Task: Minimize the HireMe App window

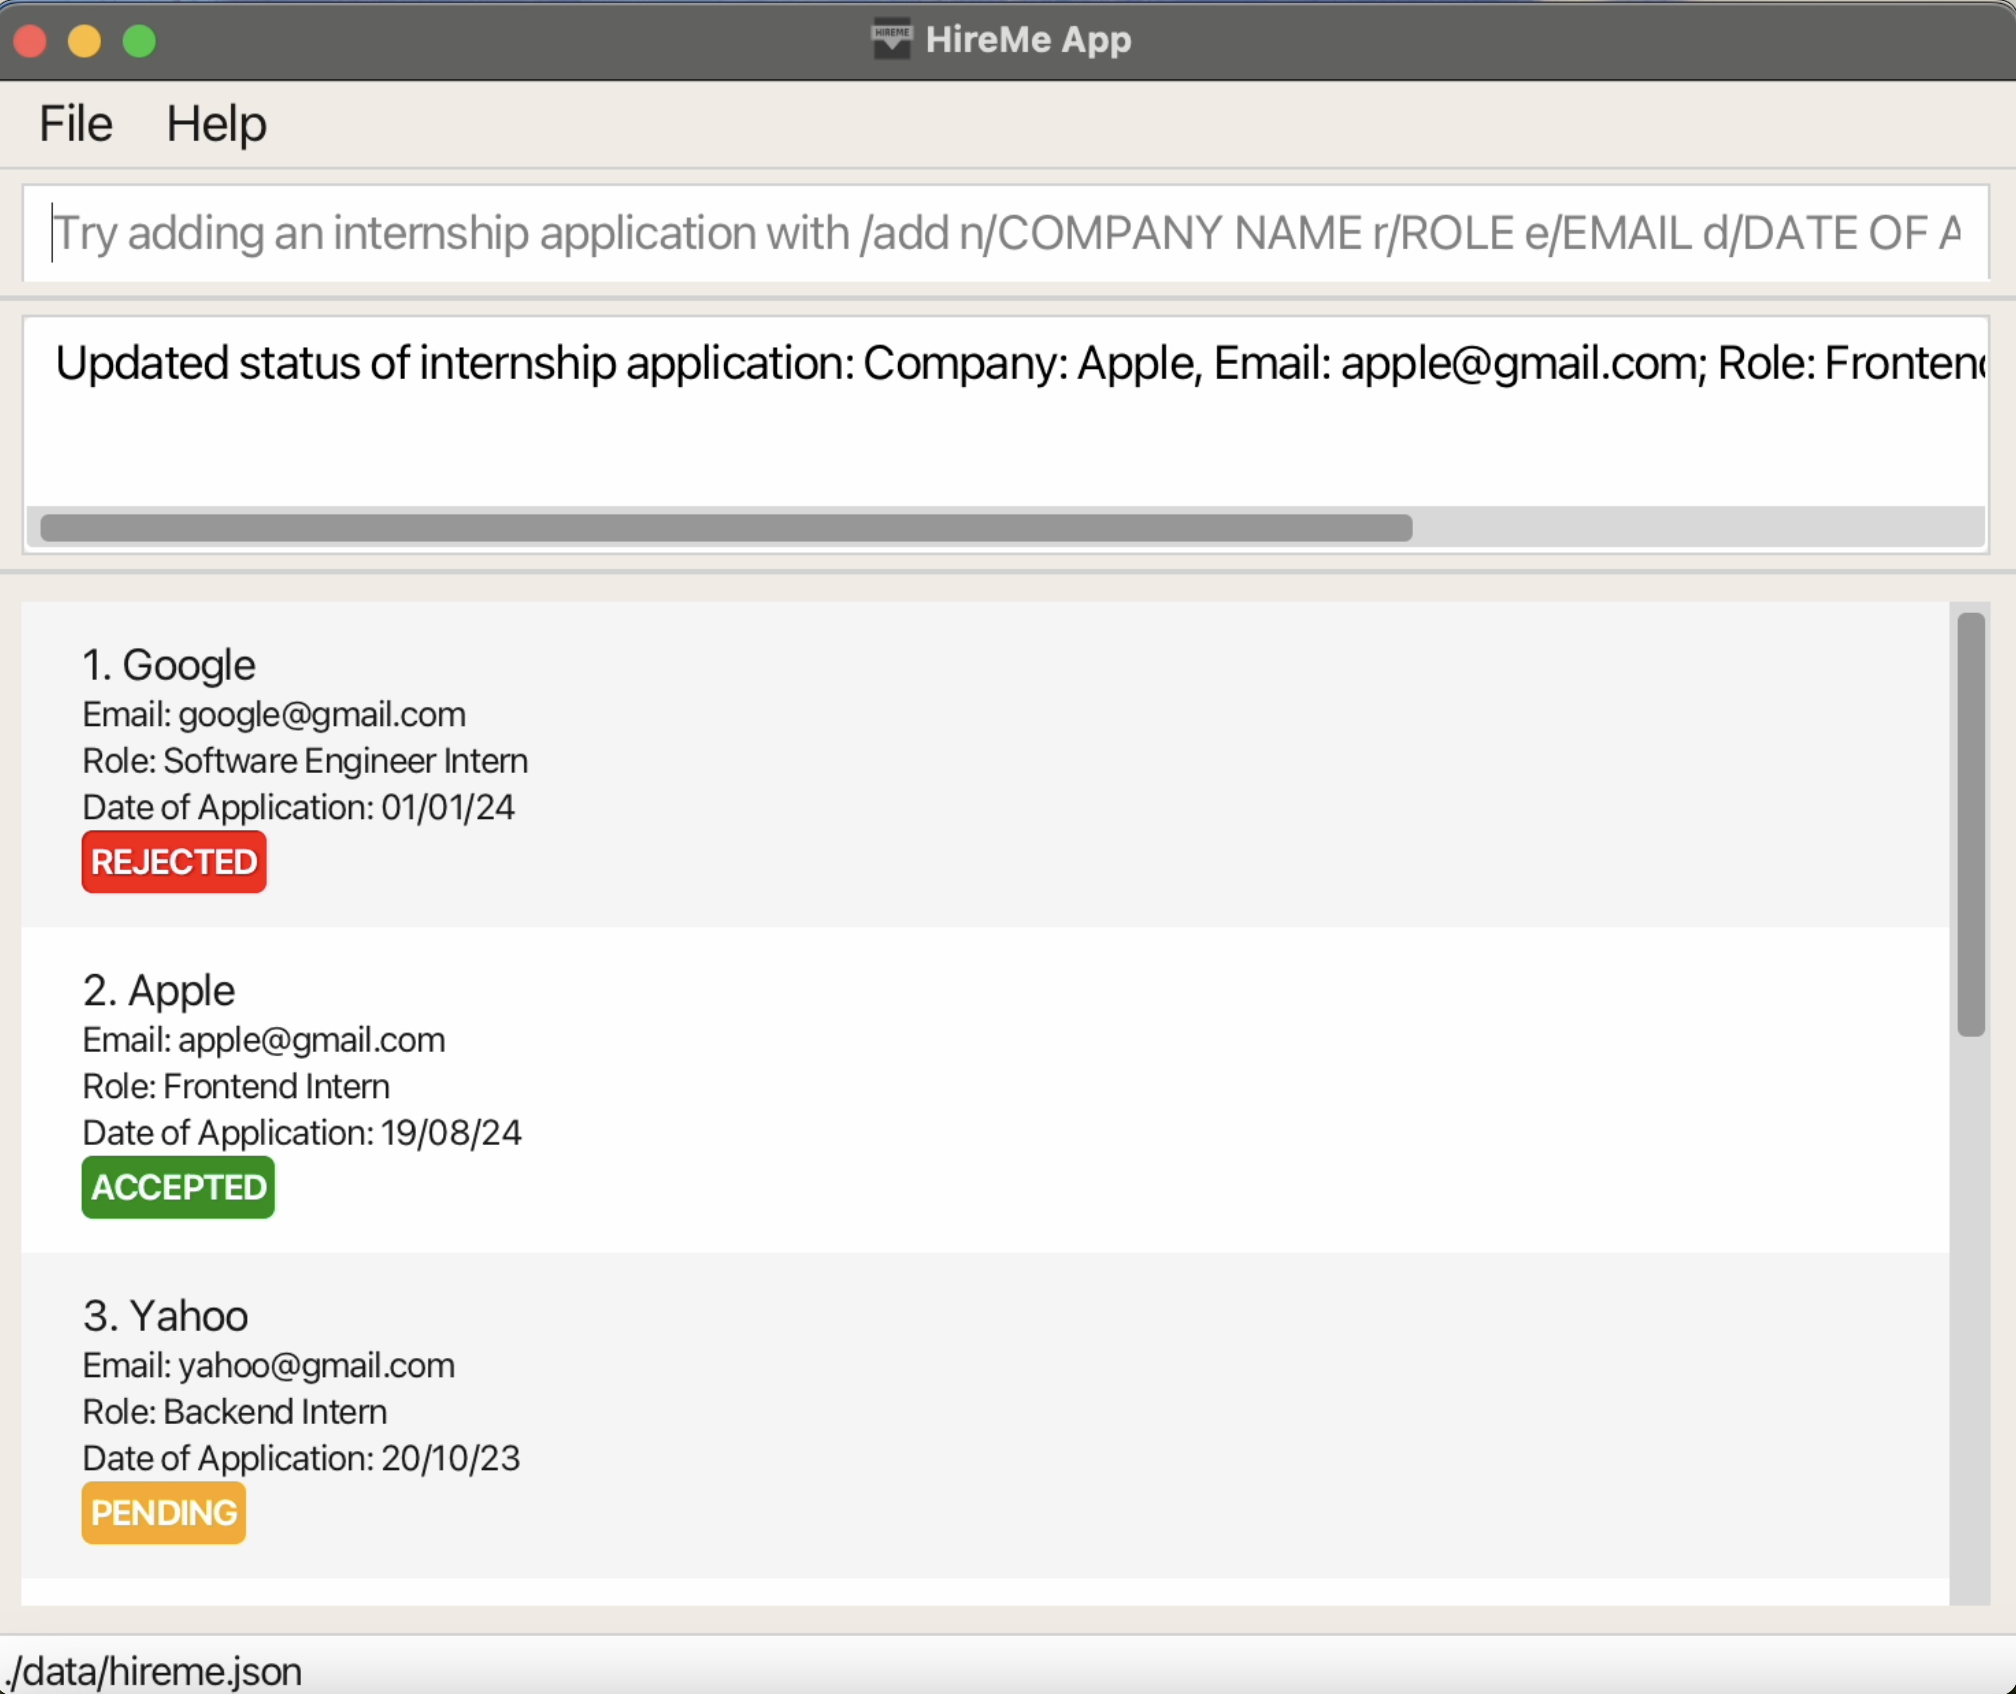Action: 85,41
